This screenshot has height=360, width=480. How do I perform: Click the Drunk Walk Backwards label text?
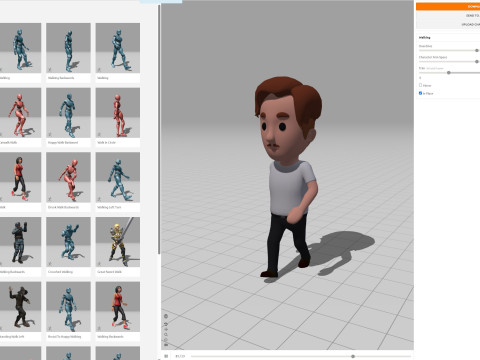click(x=63, y=207)
